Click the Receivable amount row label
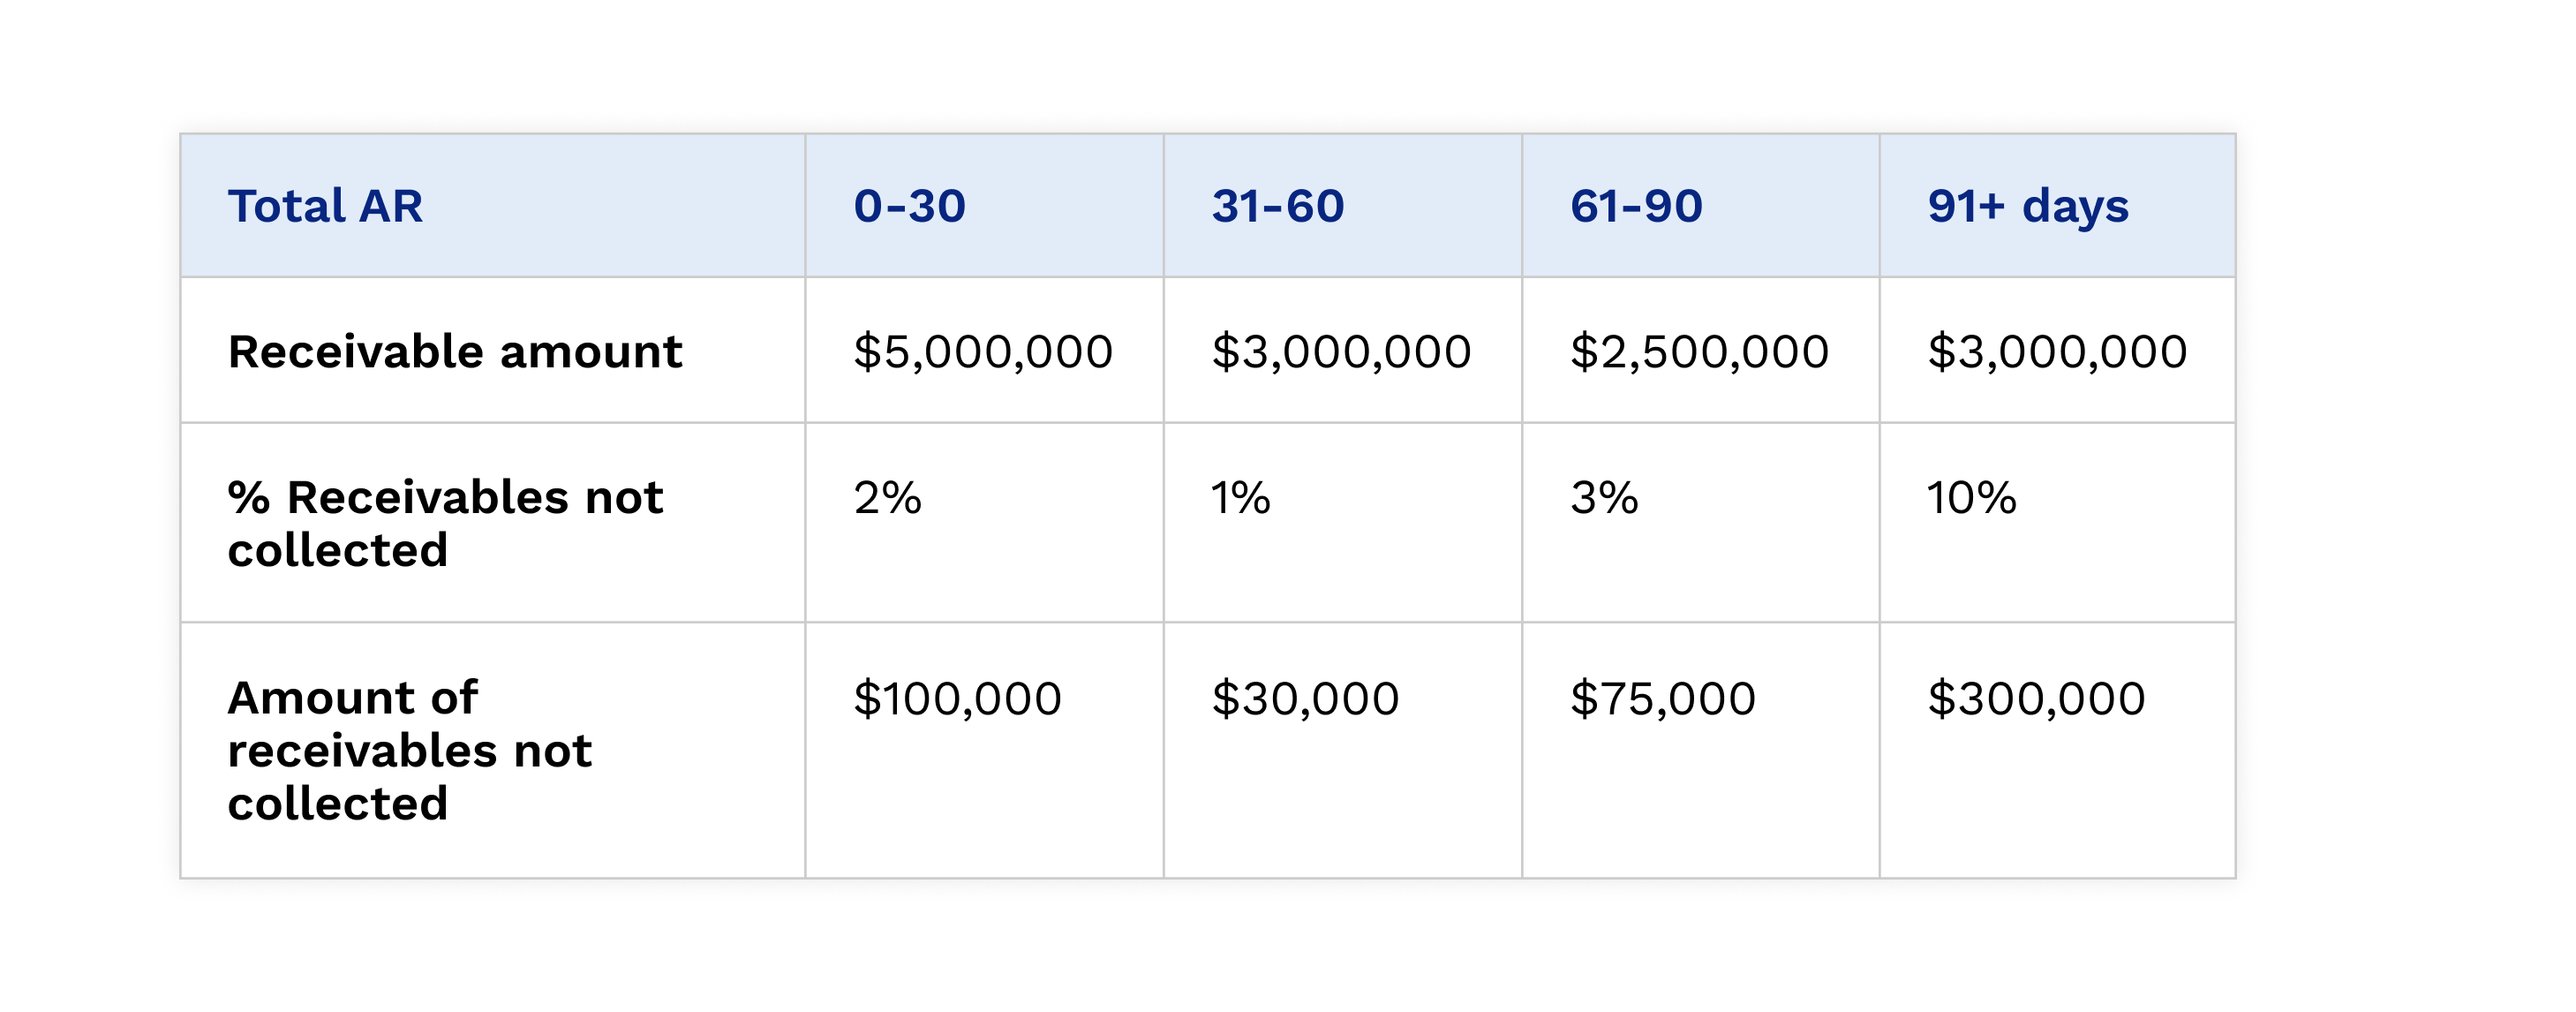Image resolution: width=2576 pixels, height=1012 pixels. tap(492, 350)
